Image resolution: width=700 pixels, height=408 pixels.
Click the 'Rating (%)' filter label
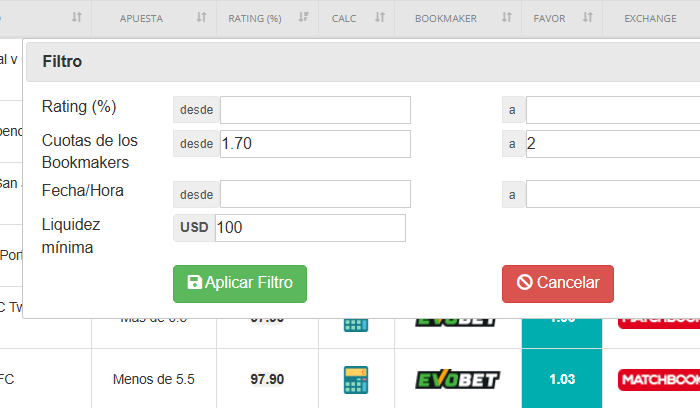[79, 107]
